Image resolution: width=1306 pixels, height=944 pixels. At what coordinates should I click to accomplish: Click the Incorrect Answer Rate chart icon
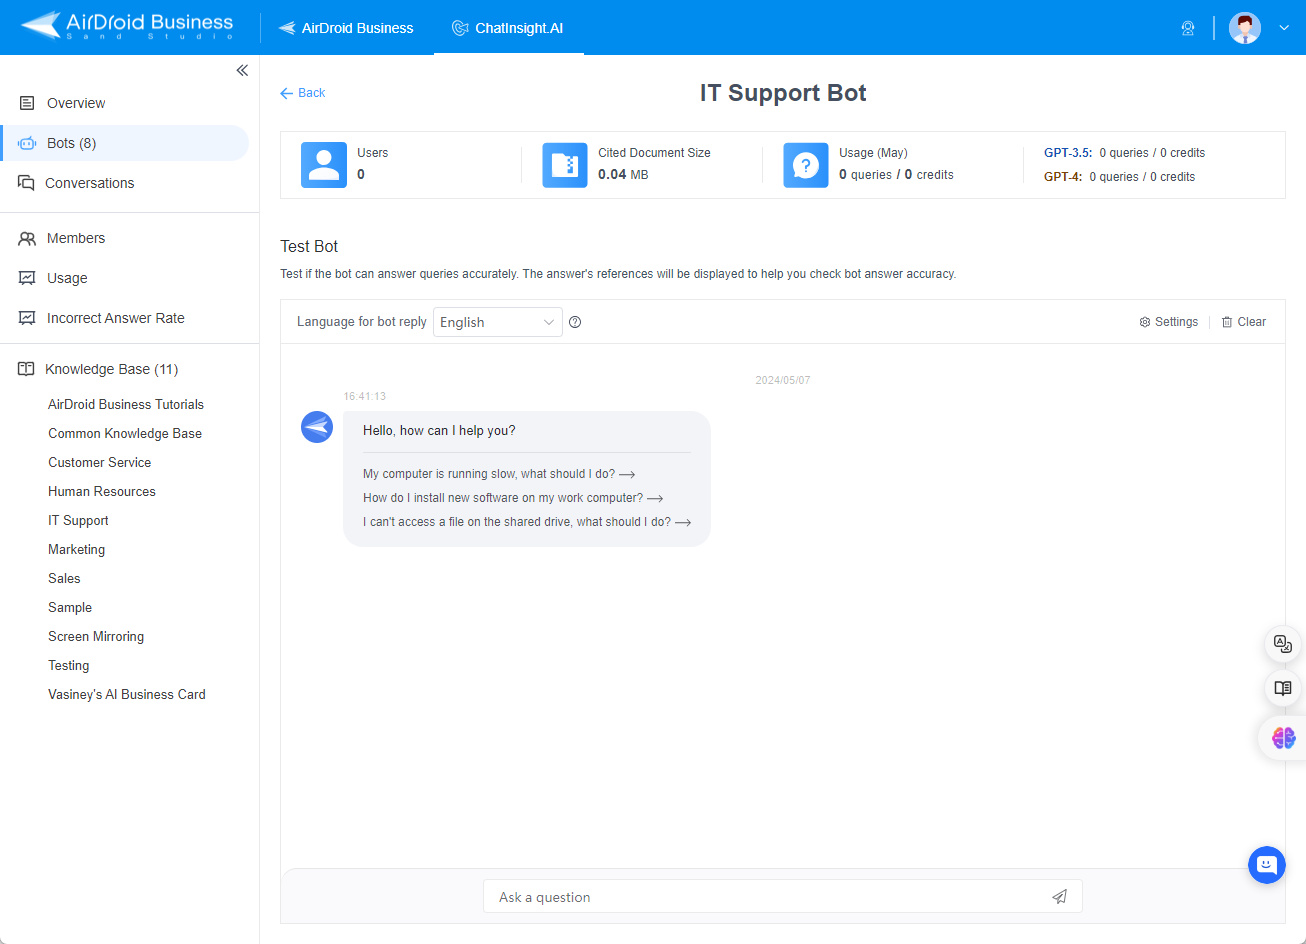(27, 318)
